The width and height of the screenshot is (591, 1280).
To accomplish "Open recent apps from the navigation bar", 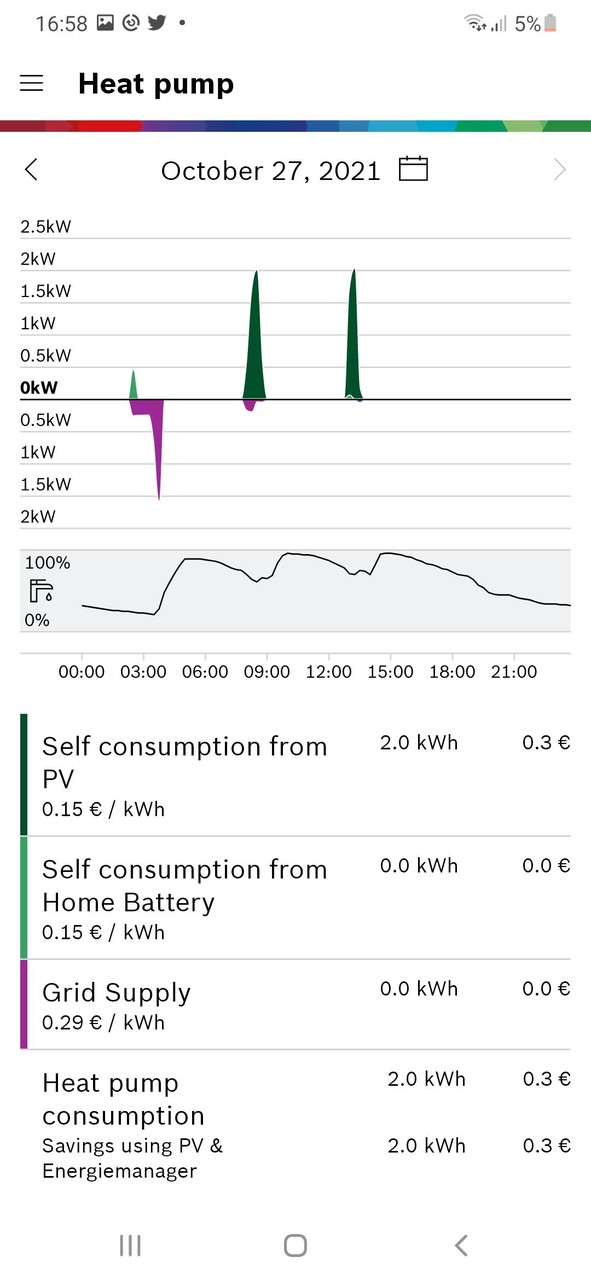I will pyautogui.click(x=130, y=1245).
